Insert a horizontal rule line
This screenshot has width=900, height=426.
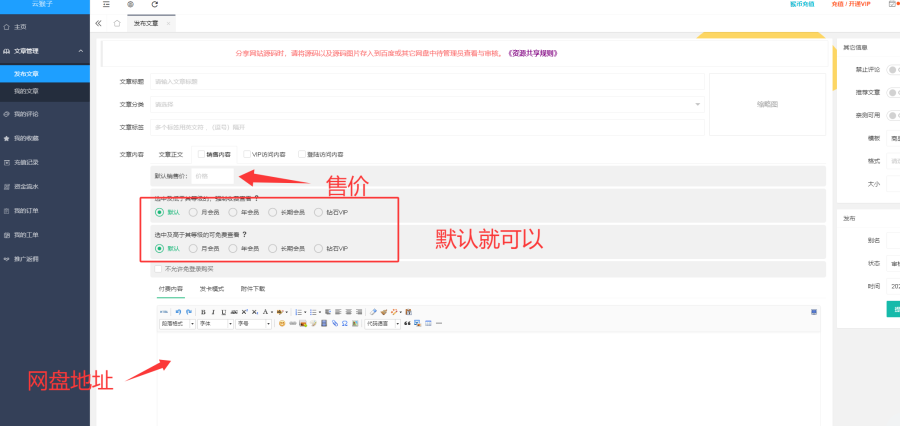click(x=439, y=324)
